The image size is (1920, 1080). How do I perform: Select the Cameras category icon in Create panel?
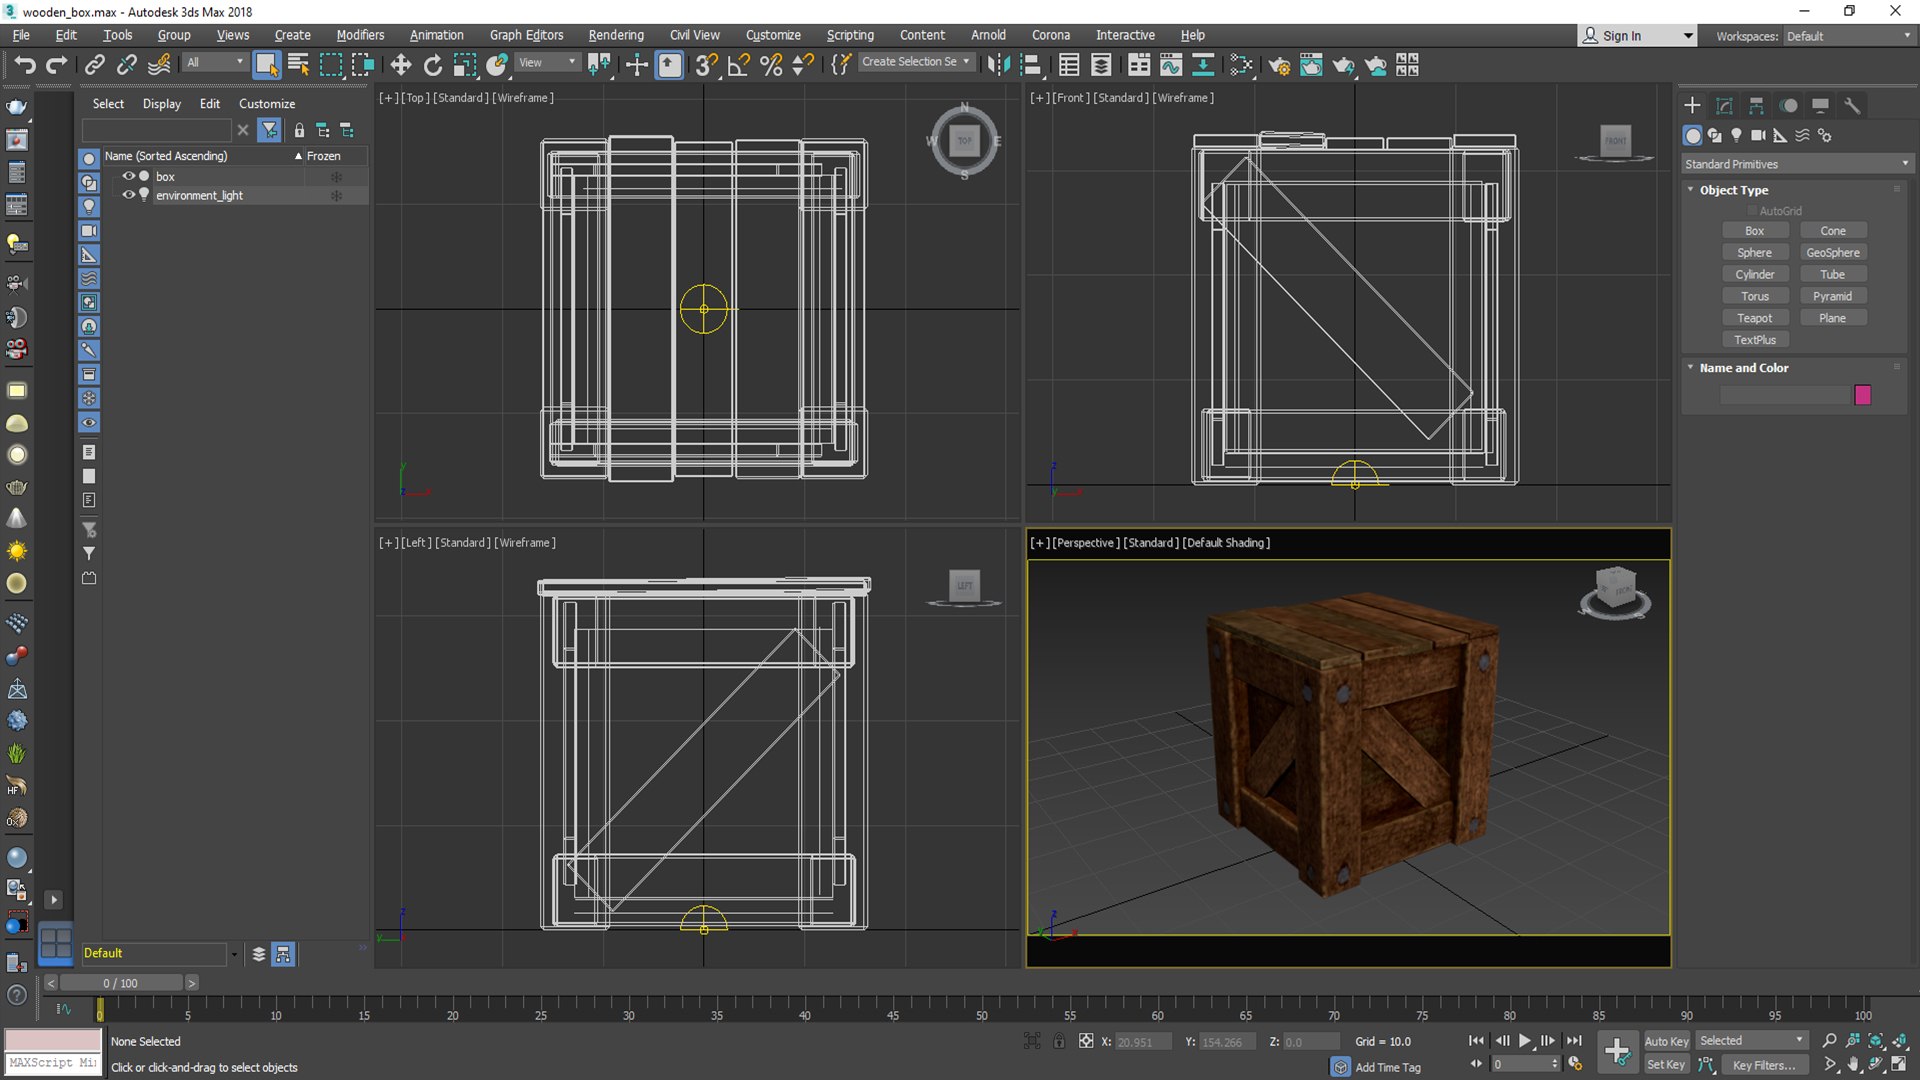pyautogui.click(x=1758, y=135)
